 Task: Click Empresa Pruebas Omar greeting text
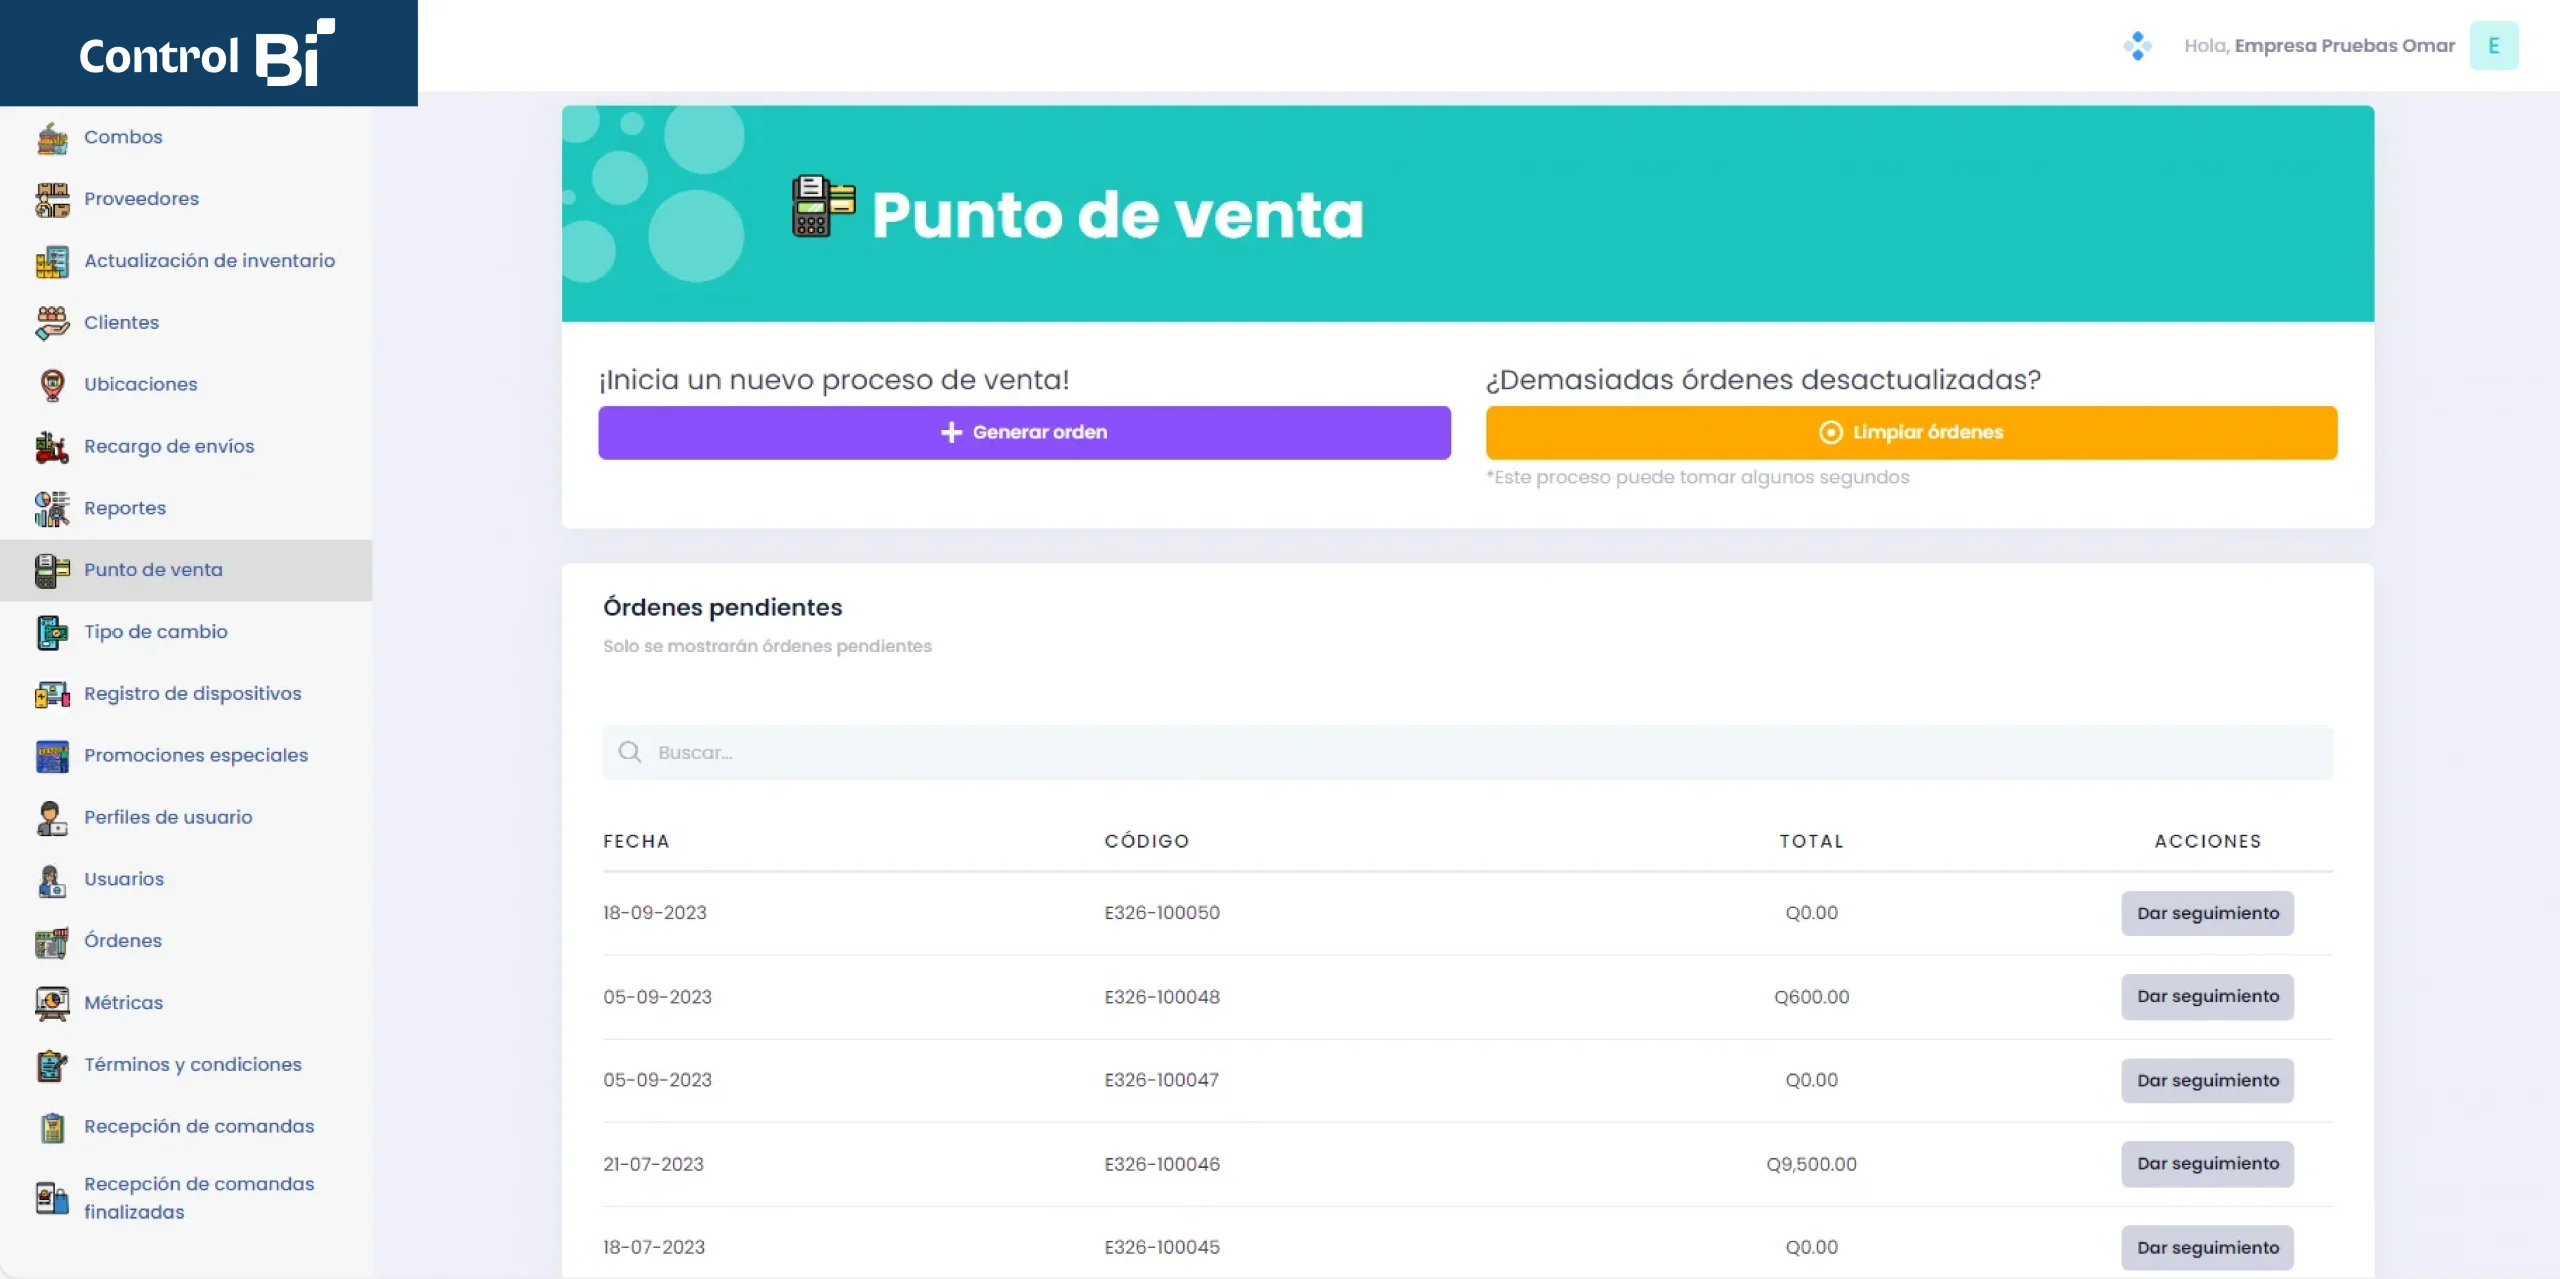(x=2345, y=46)
